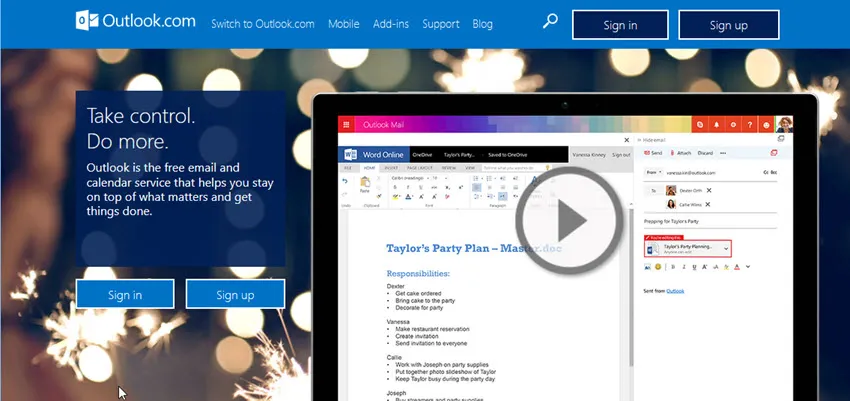Click Sign in button in top header
Screen dimensions: 850x401
(620, 25)
